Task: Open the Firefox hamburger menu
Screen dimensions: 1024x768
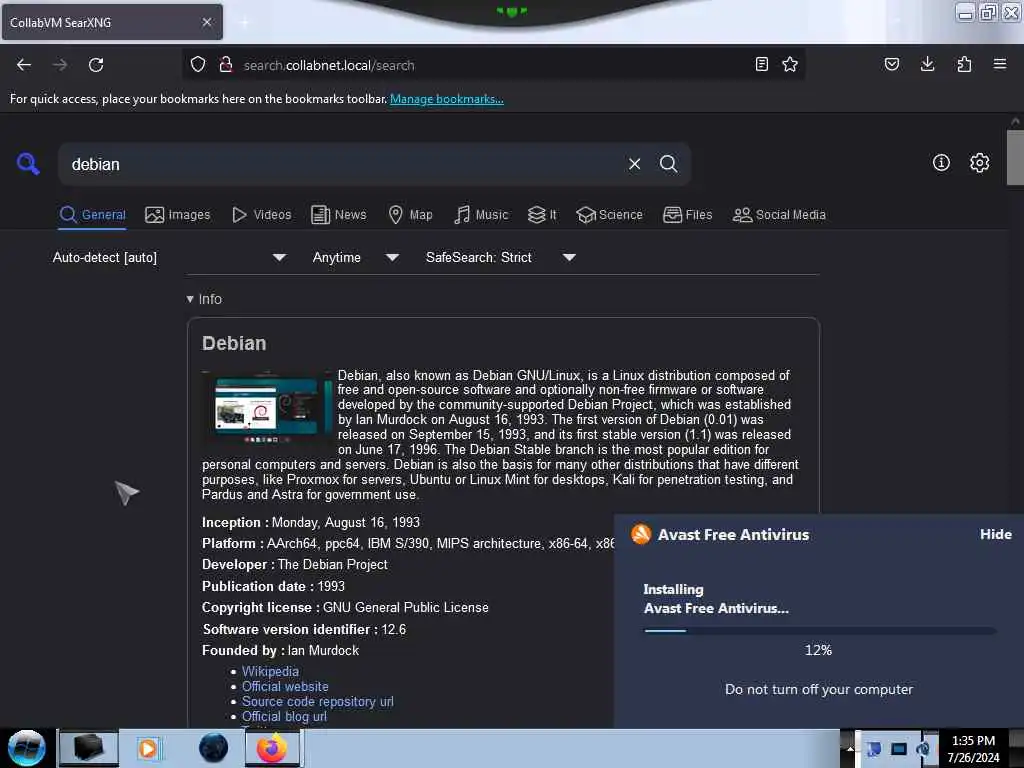Action: pos(999,64)
